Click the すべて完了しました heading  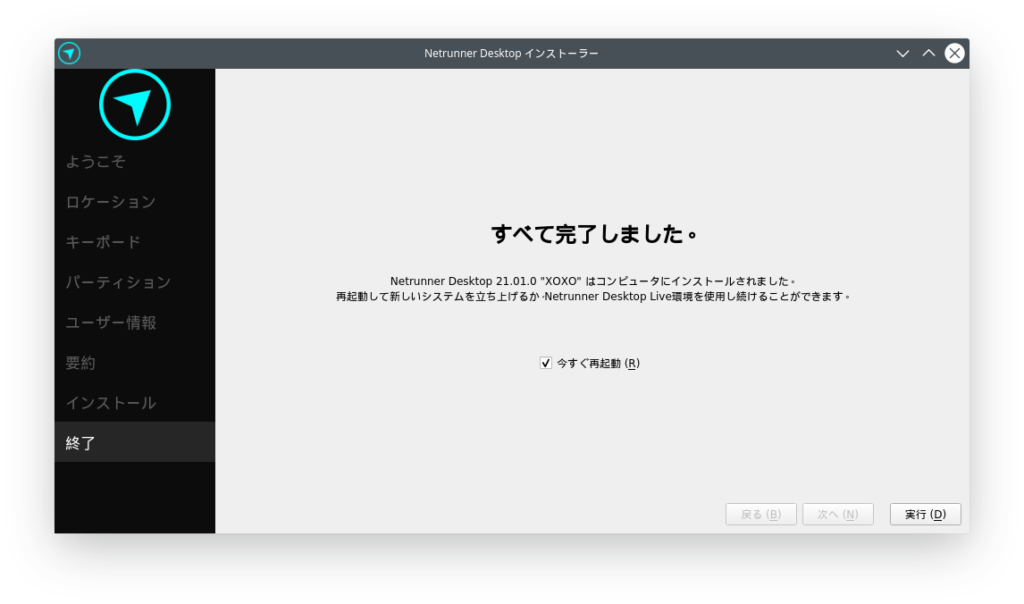click(593, 235)
